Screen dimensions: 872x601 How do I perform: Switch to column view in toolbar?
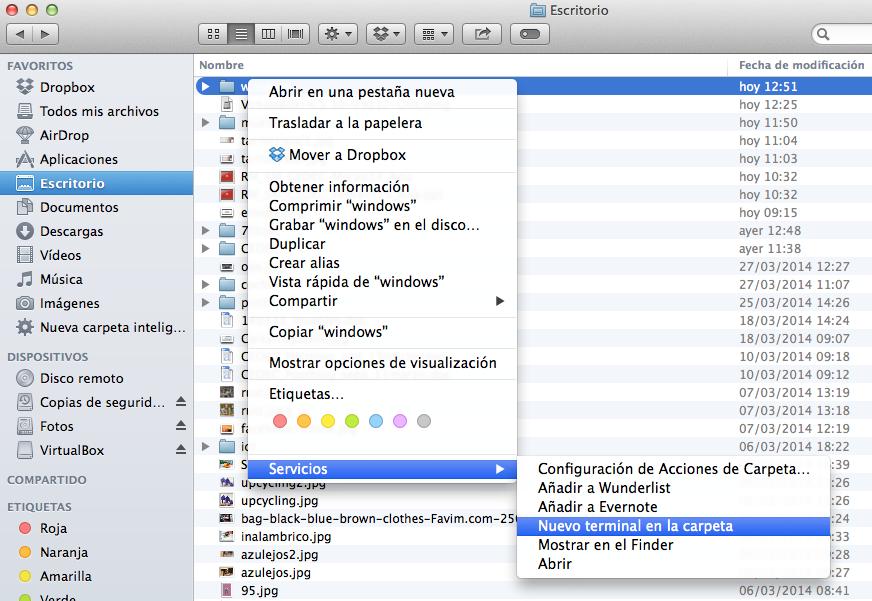click(x=268, y=34)
